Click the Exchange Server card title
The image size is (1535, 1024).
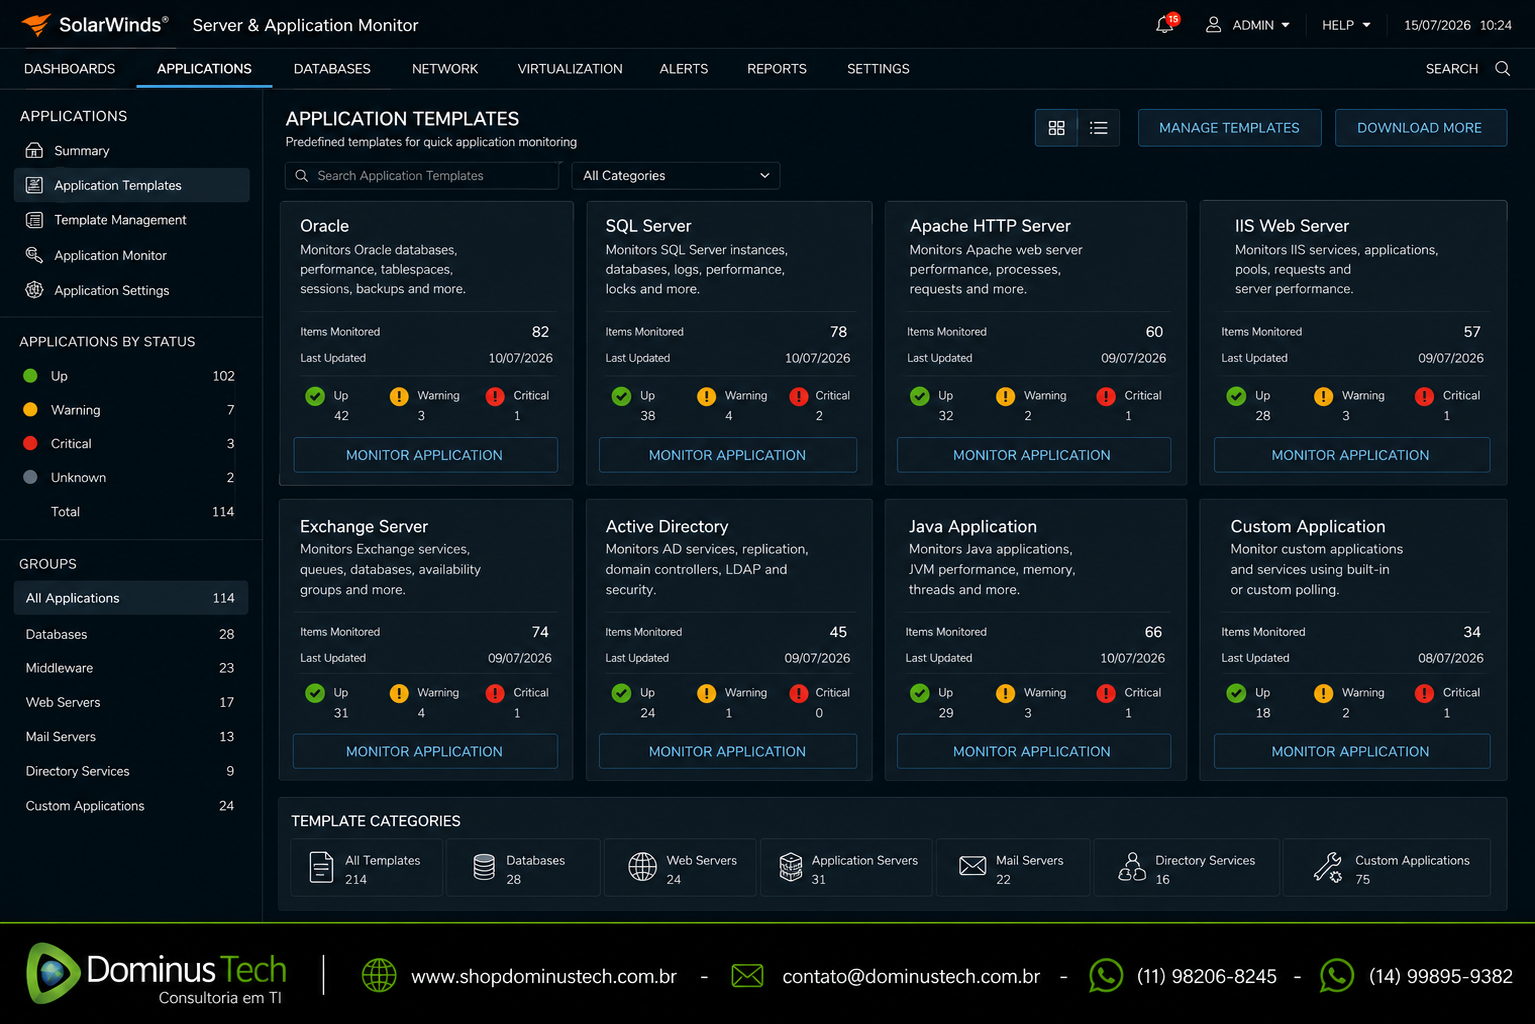click(364, 526)
